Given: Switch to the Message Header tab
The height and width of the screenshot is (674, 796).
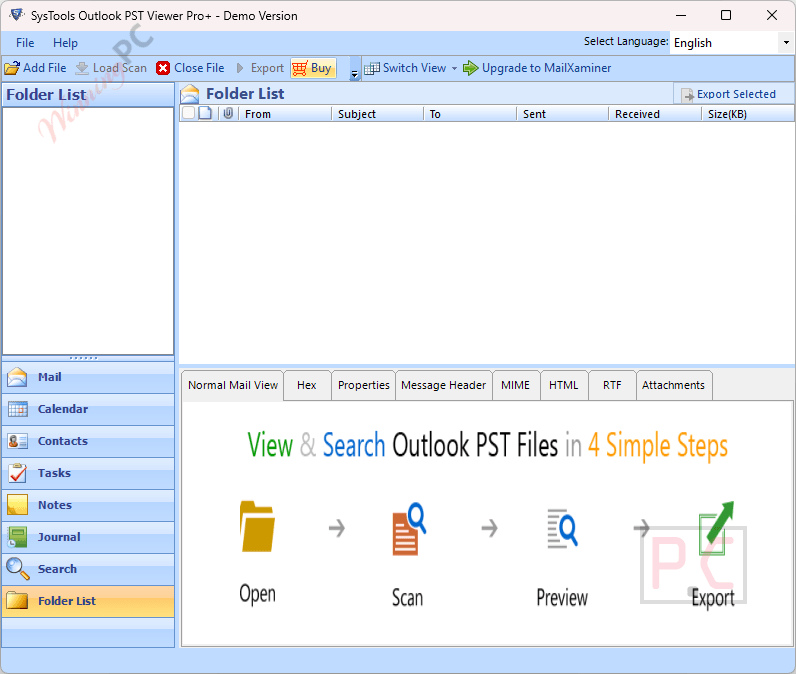Looking at the screenshot, I should click(x=444, y=386).
